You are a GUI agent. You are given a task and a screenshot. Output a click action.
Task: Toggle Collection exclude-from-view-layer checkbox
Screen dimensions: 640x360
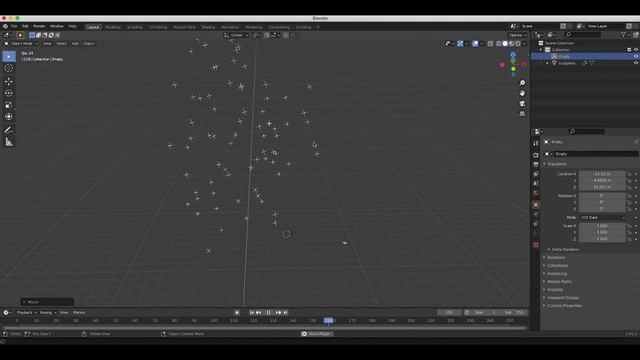tap(629, 50)
